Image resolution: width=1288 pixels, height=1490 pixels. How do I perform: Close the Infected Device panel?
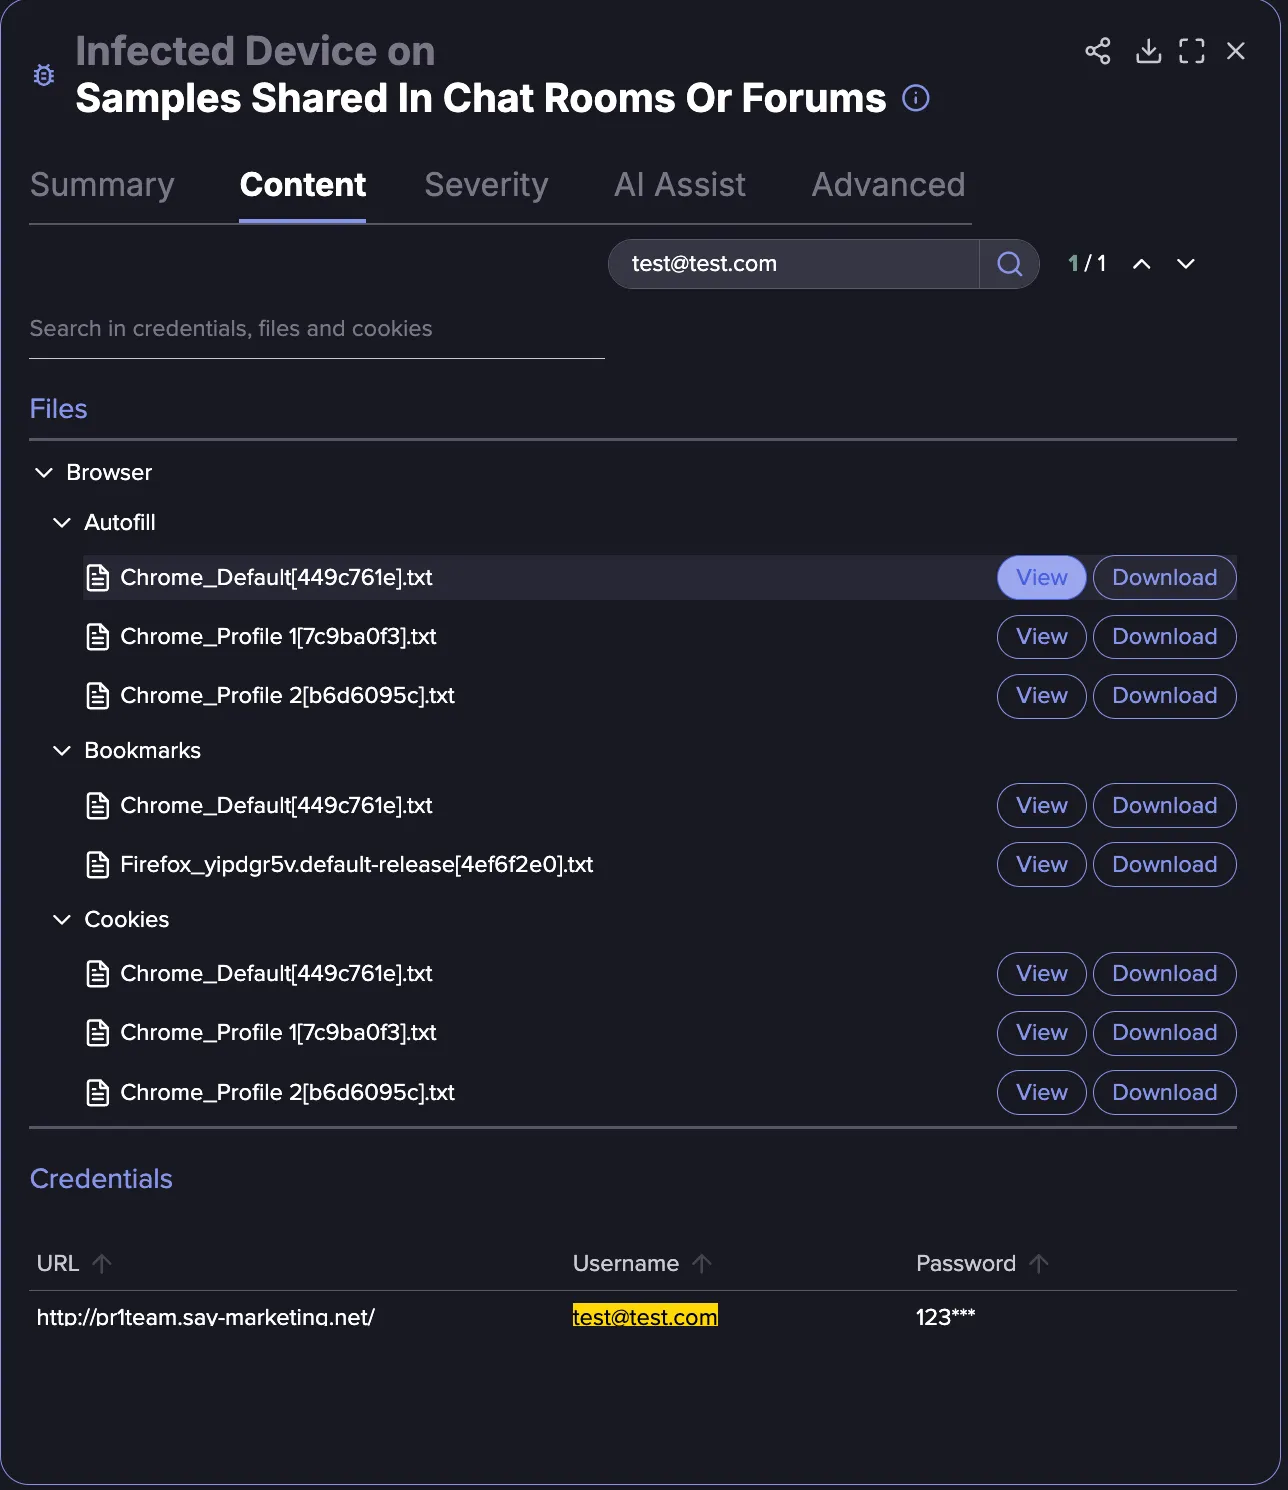1236,51
